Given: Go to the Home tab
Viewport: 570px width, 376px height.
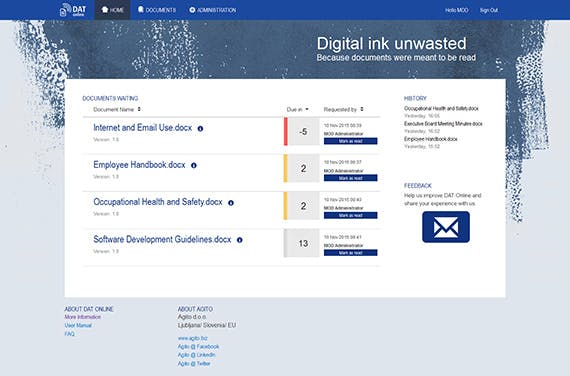Looking at the screenshot, I should [112, 10].
